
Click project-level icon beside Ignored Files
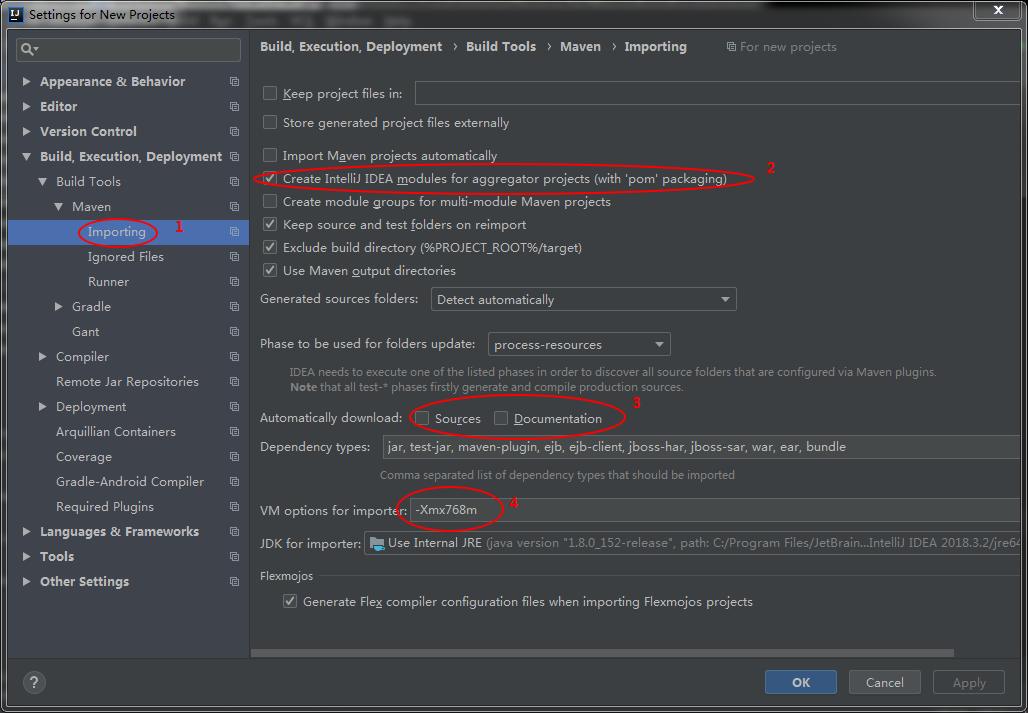[x=234, y=256]
